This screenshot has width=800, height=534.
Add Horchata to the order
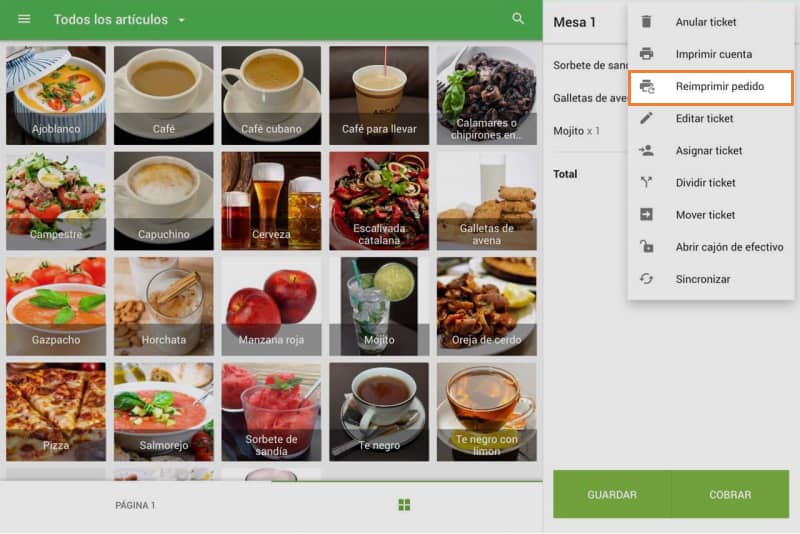[x=164, y=306]
